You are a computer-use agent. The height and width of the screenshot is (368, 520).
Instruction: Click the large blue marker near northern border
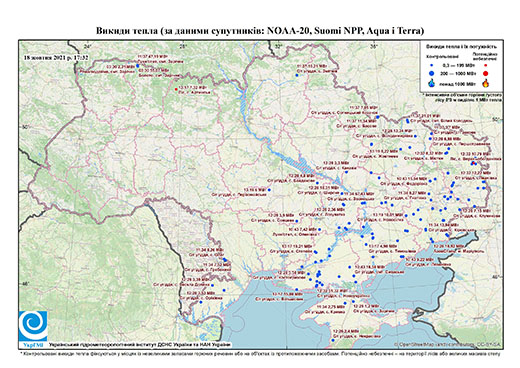[138, 66]
